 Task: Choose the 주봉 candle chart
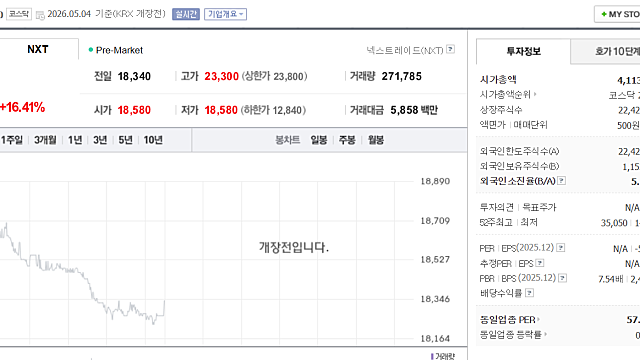click(x=347, y=140)
